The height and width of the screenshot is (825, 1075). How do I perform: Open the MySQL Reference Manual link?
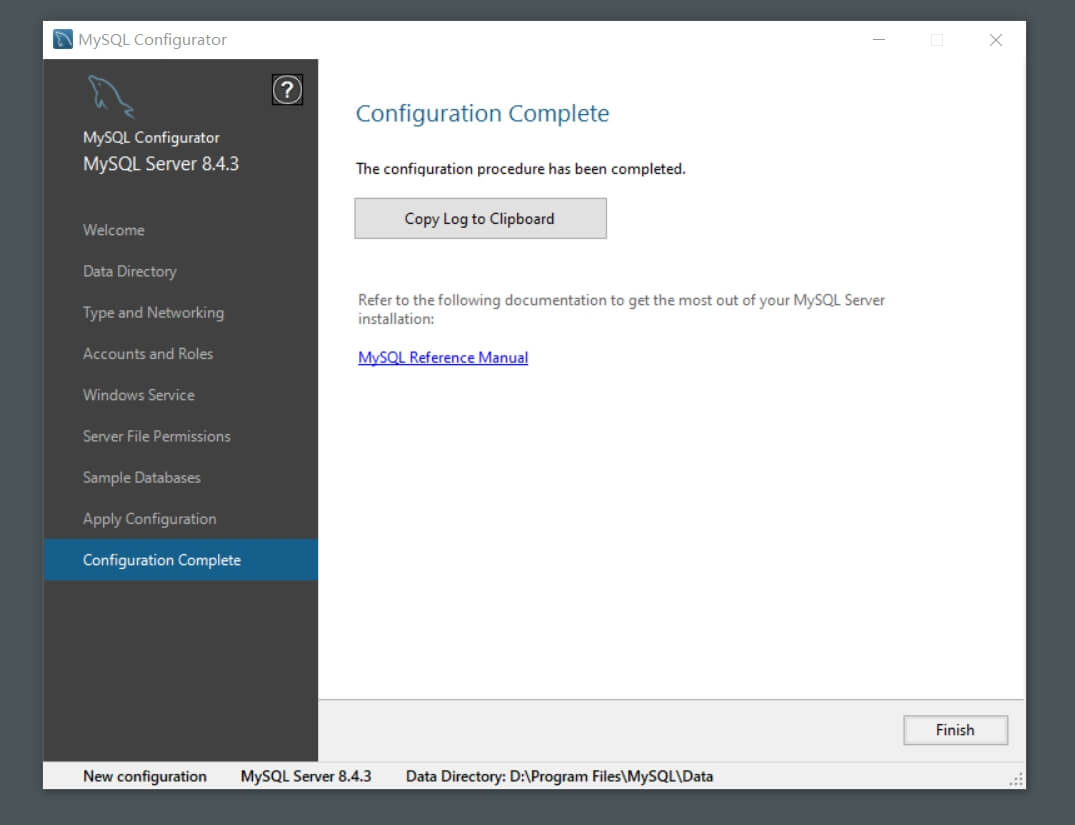tap(443, 357)
